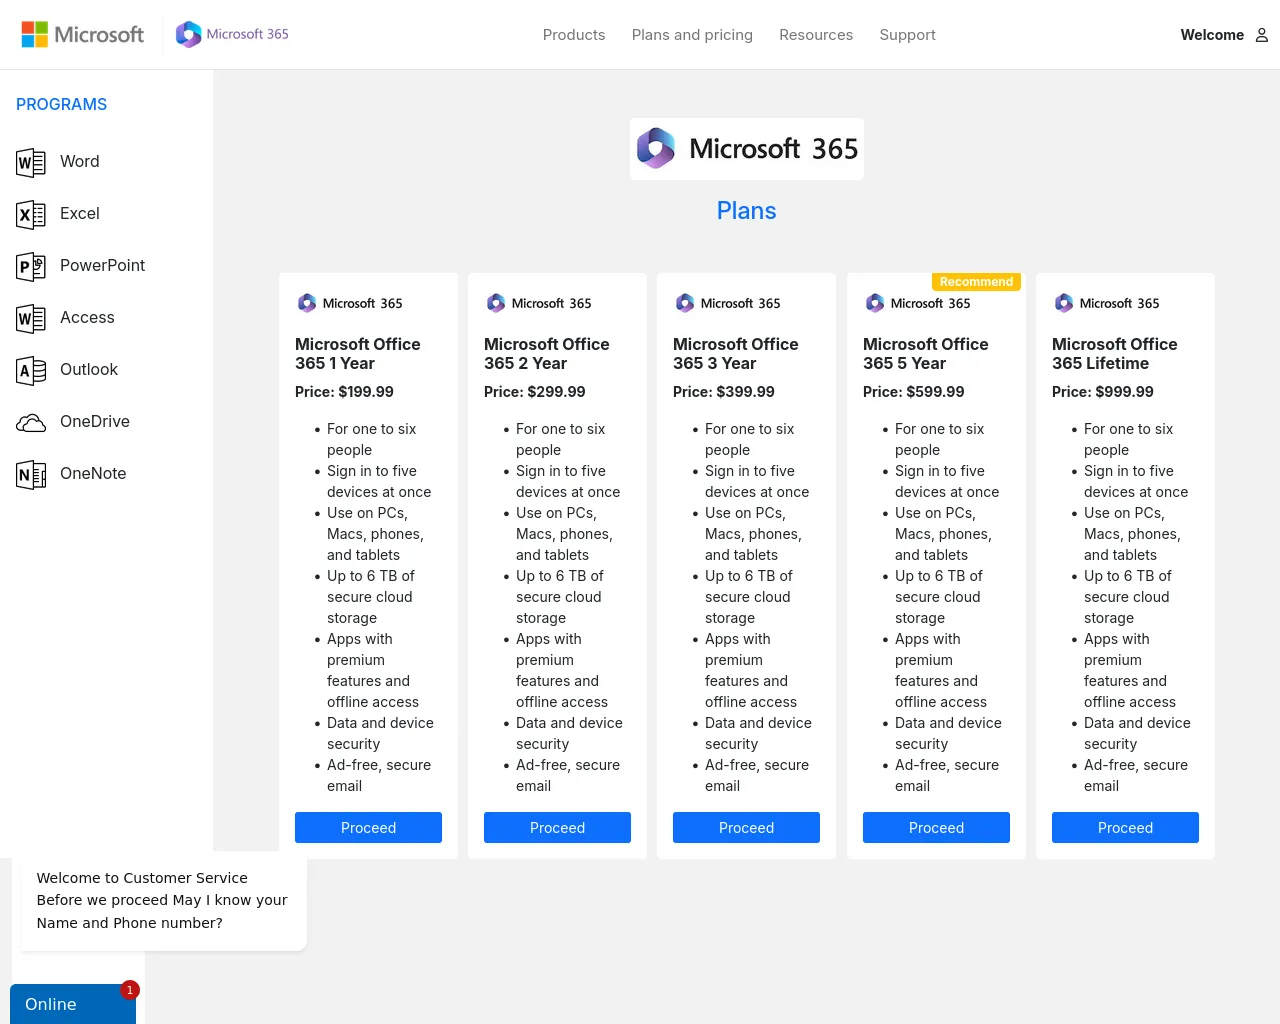Click Microsoft 365 logo on 5 Year card
The width and height of the screenshot is (1280, 1024).
tap(917, 303)
